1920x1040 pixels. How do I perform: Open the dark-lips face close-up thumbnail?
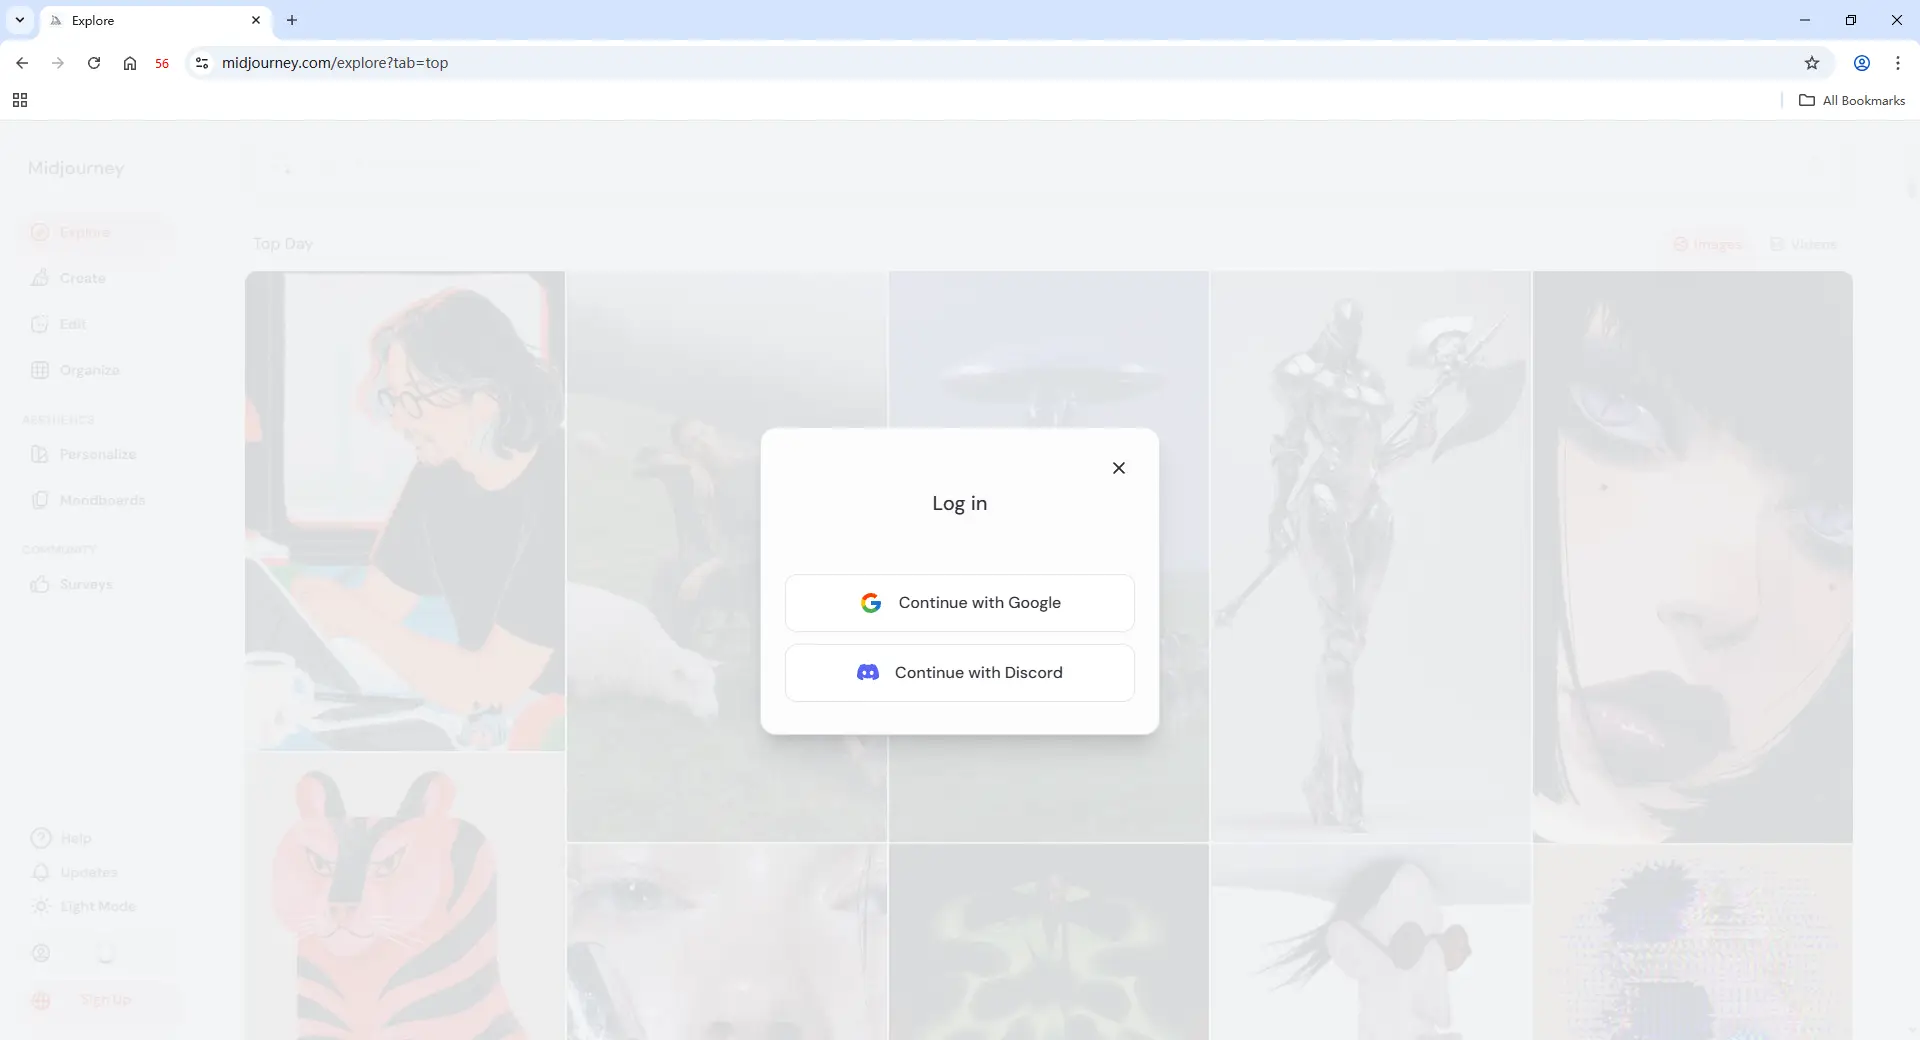click(x=1693, y=556)
